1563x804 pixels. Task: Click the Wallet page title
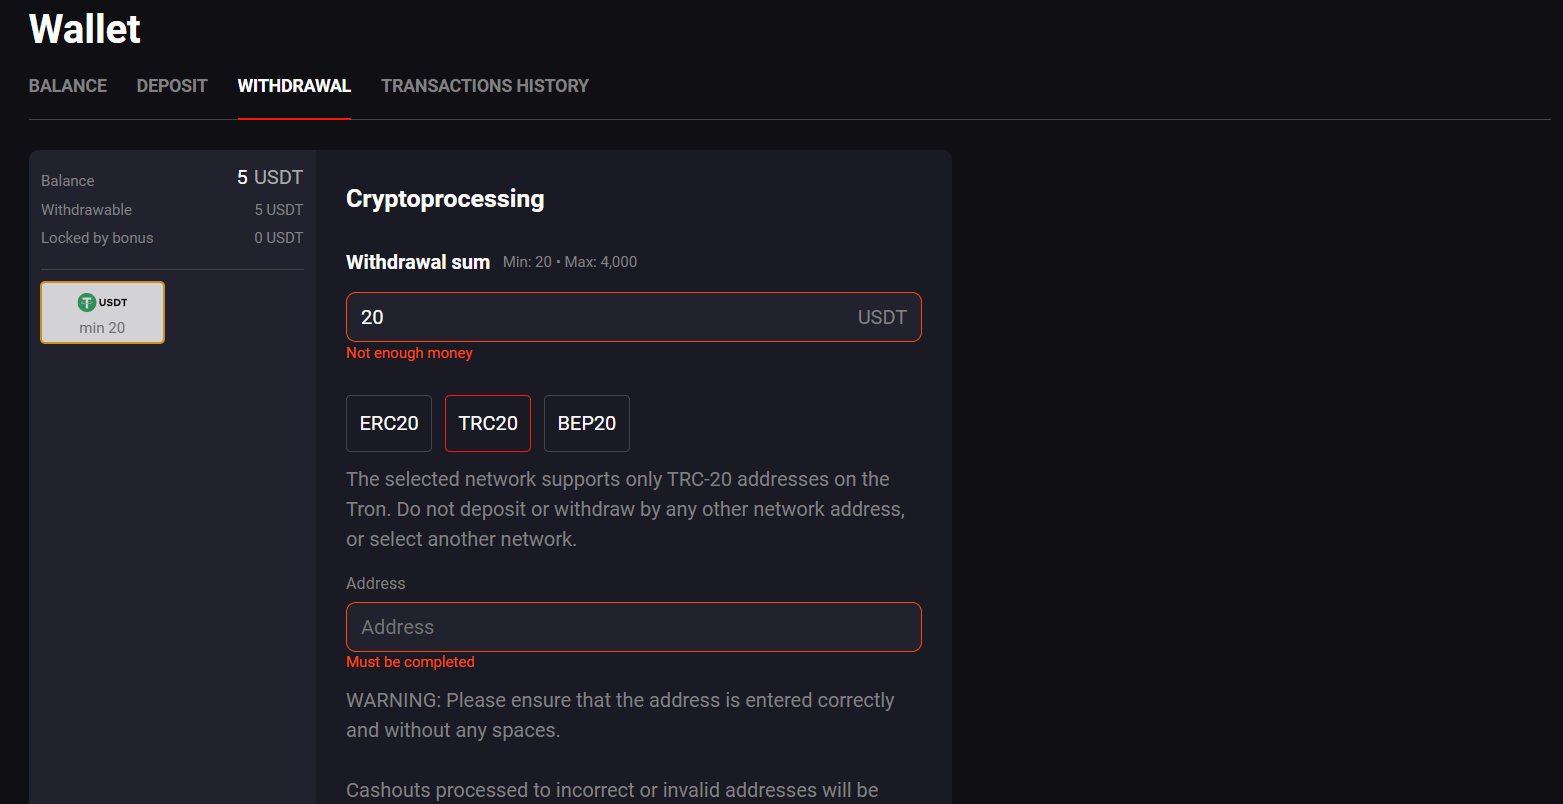click(x=85, y=29)
